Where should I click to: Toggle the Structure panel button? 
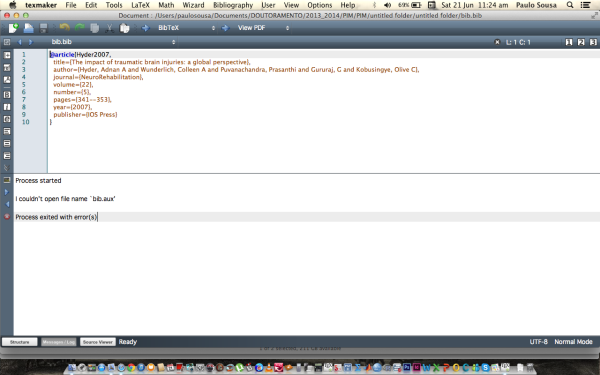click(x=20, y=342)
